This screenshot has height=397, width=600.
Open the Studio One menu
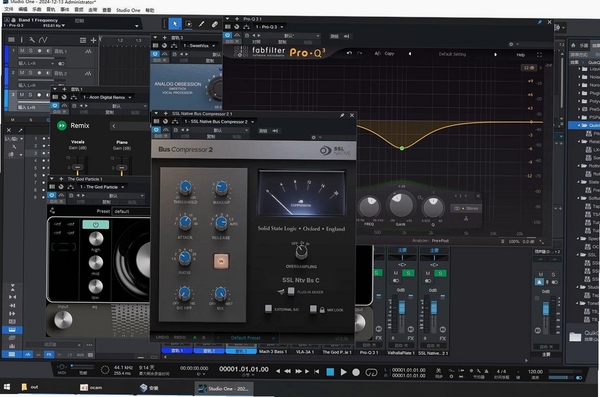click(128, 10)
